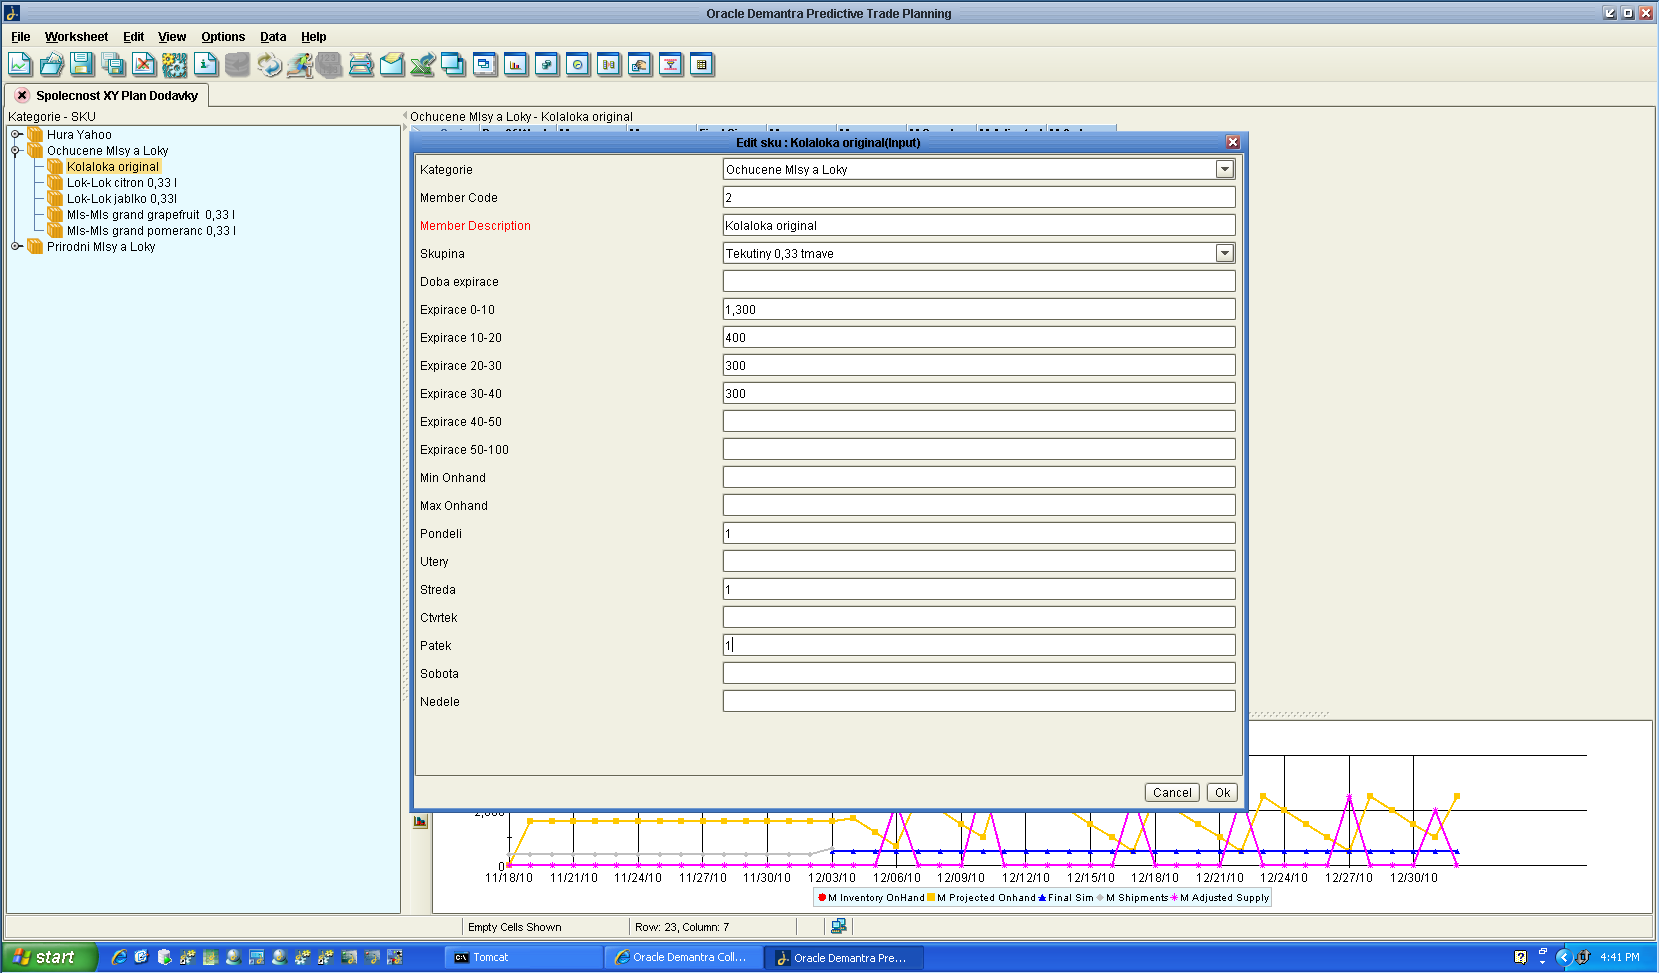Click the funnel filter toolbar icon
The height and width of the screenshot is (973, 1659).
click(671, 65)
